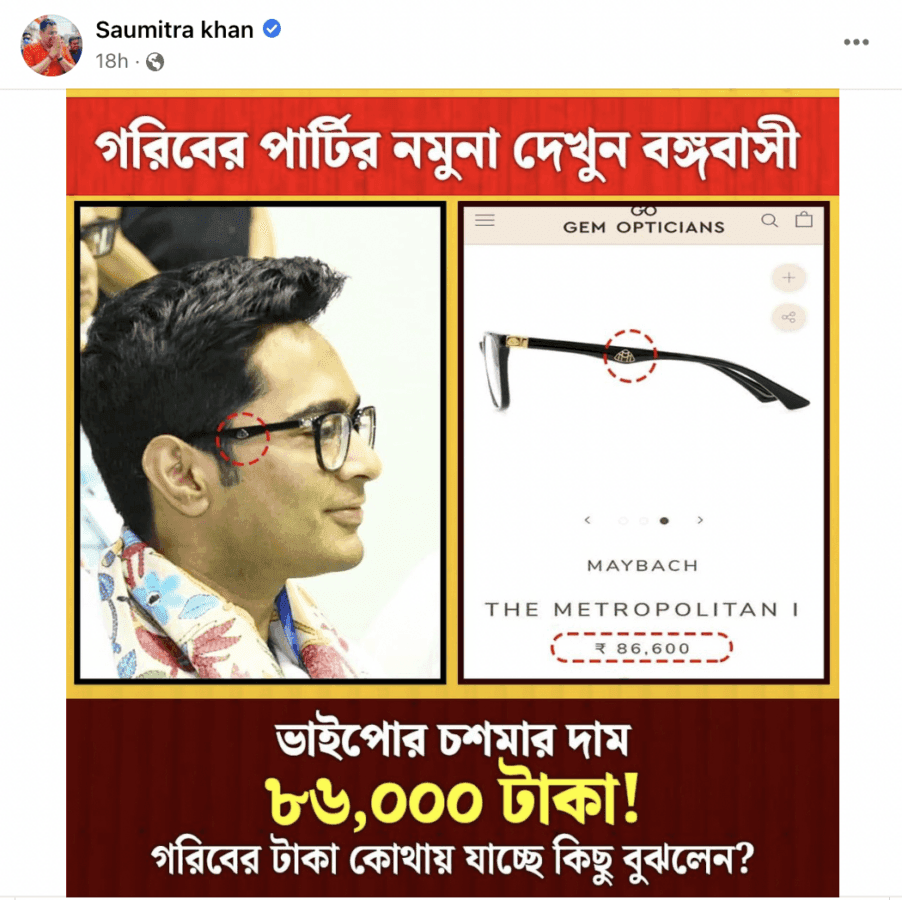Image resolution: width=902 pixels, height=900 pixels.
Task: Click the globe public audience icon
Action: [x=155, y=62]
